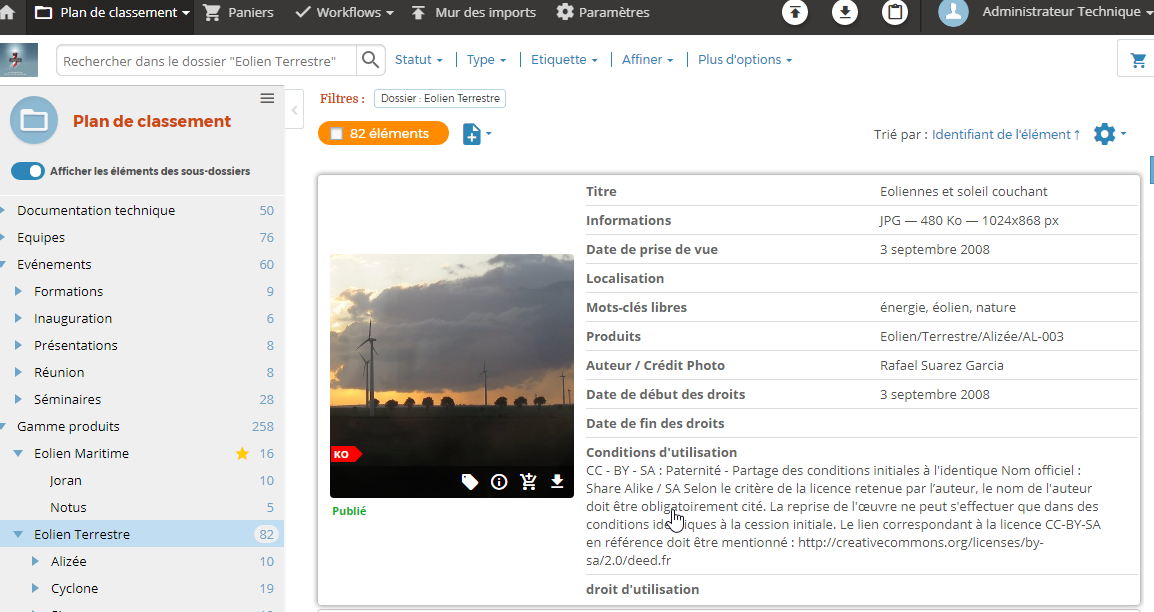Collapse the Eolien Terrestre folder arrow

coord(18,535)
